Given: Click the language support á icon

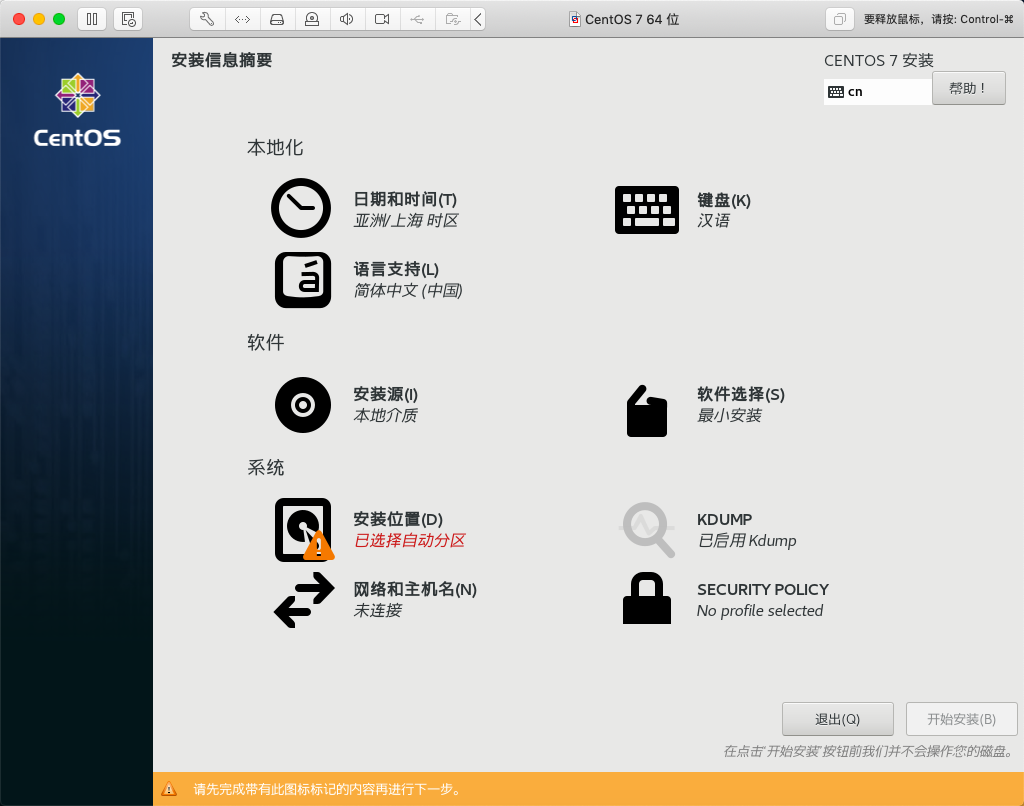Looking at the screenshot, I should pos(303,280).
